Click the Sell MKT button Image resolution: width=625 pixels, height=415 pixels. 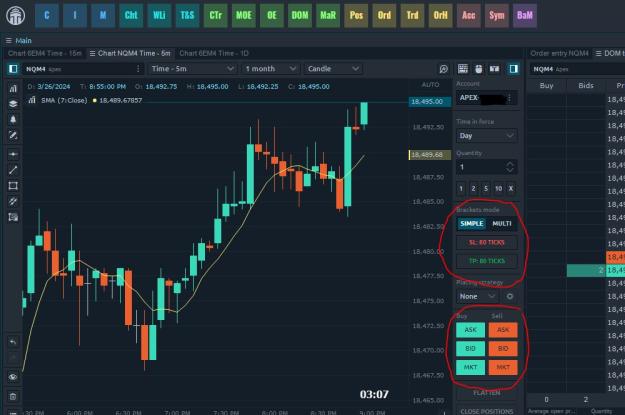[x=503, y=368]
